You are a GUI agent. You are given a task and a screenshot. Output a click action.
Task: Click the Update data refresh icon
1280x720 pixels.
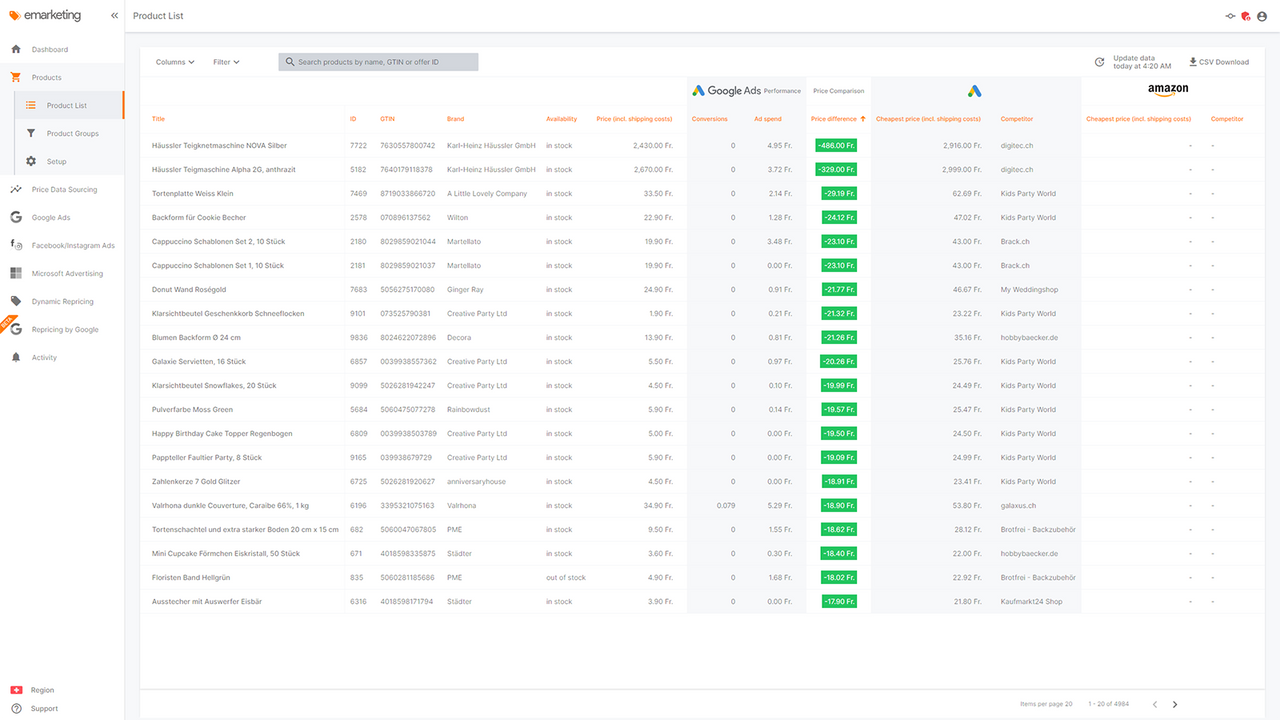point(1098,61)
